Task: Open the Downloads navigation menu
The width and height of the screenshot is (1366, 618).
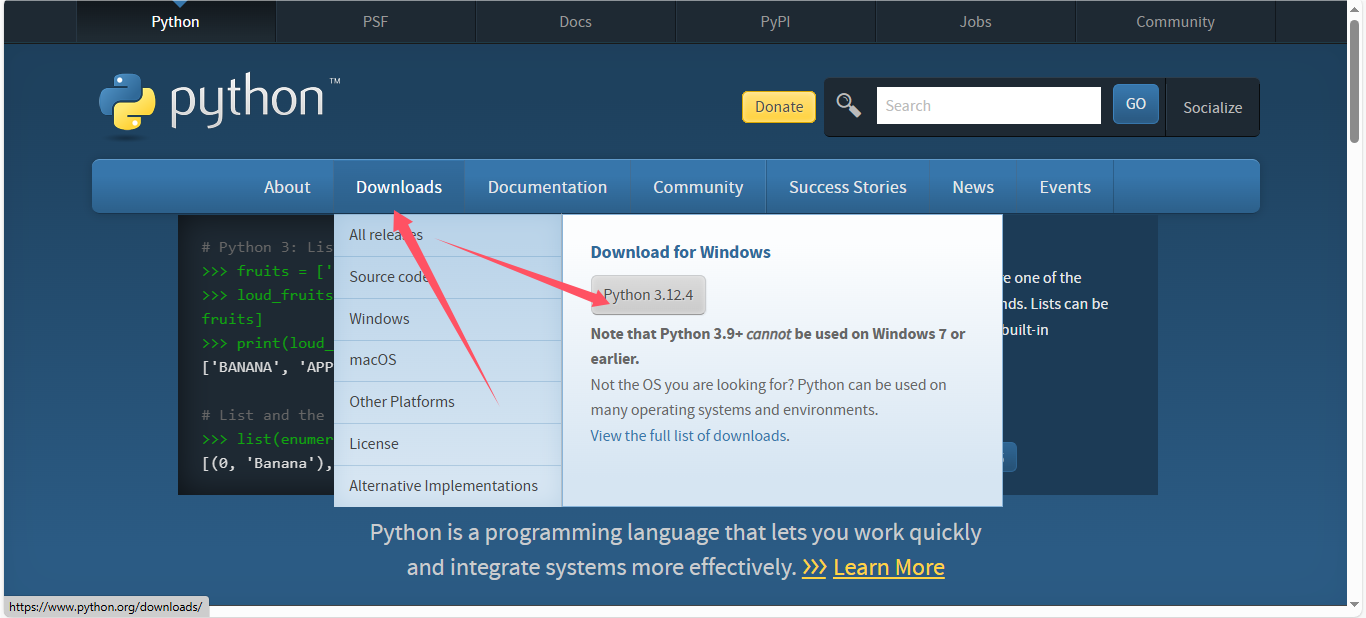Action: (399, 187)
